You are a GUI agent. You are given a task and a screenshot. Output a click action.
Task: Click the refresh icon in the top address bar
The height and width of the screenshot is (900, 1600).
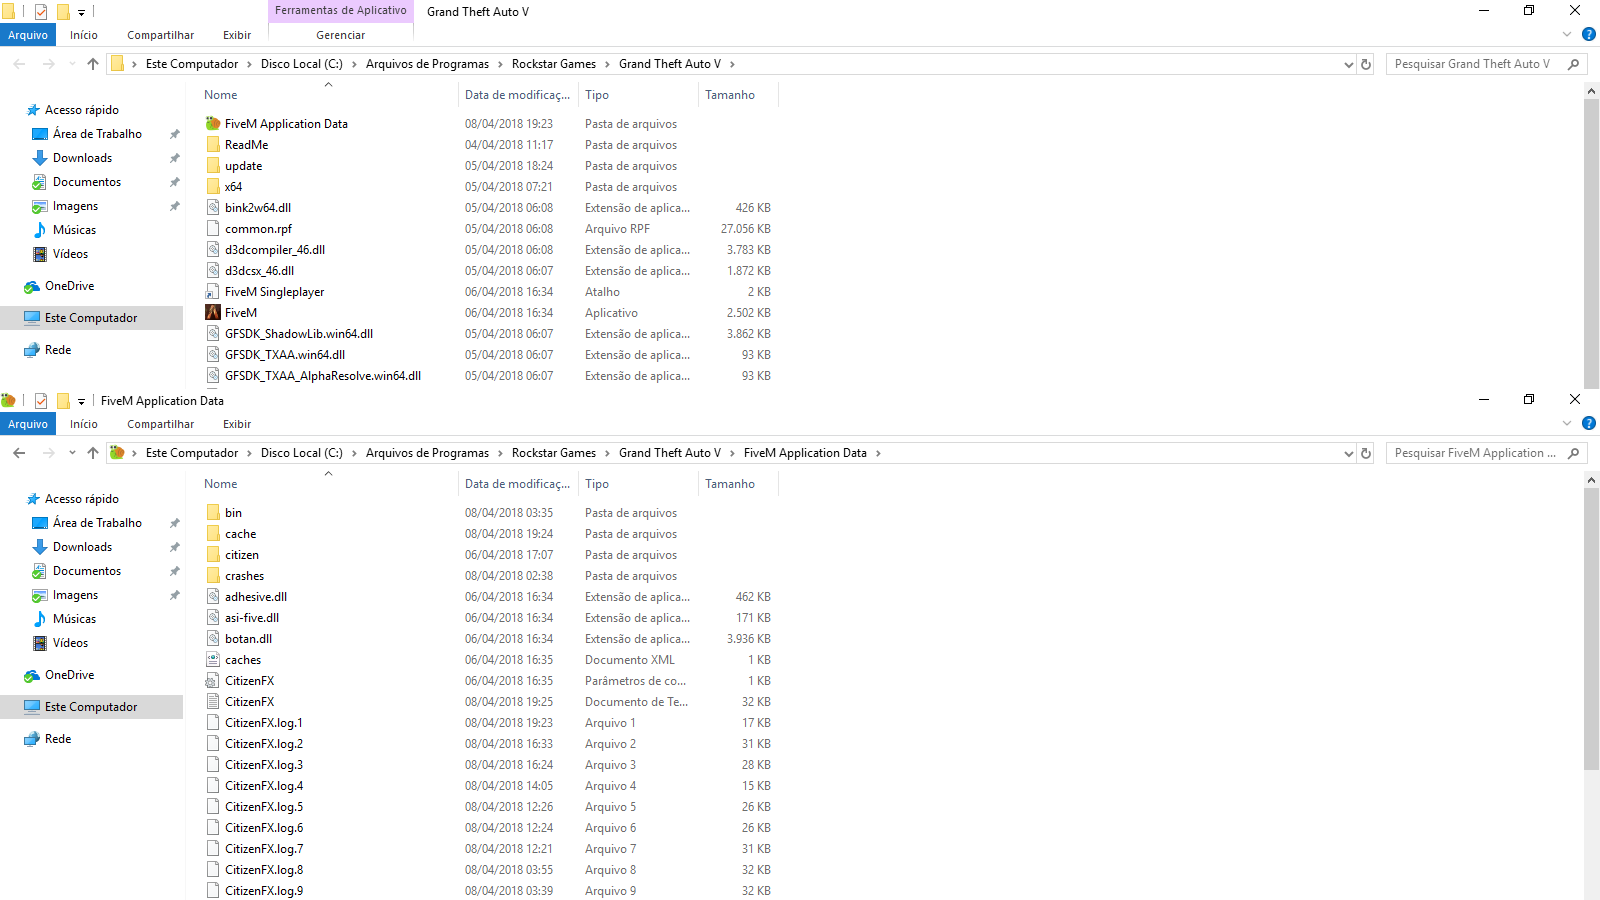[x=1366, y=63]
